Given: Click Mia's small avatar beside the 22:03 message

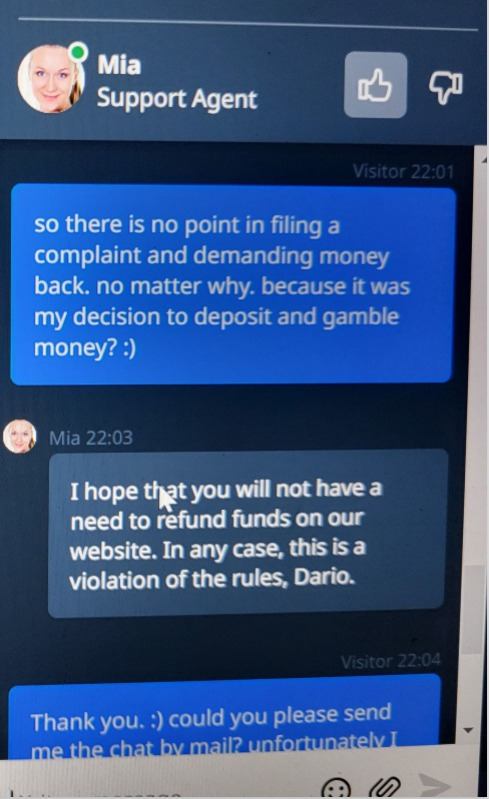Looking at the screenshot, I should [19, 436].
